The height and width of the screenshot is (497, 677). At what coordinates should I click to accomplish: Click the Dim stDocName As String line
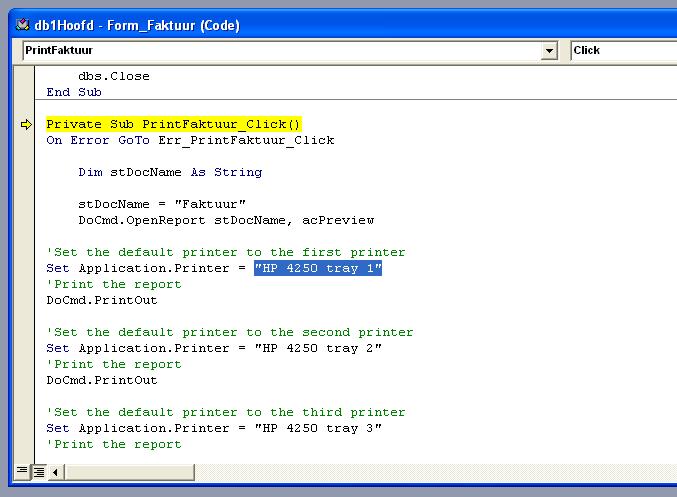(170, 172)
